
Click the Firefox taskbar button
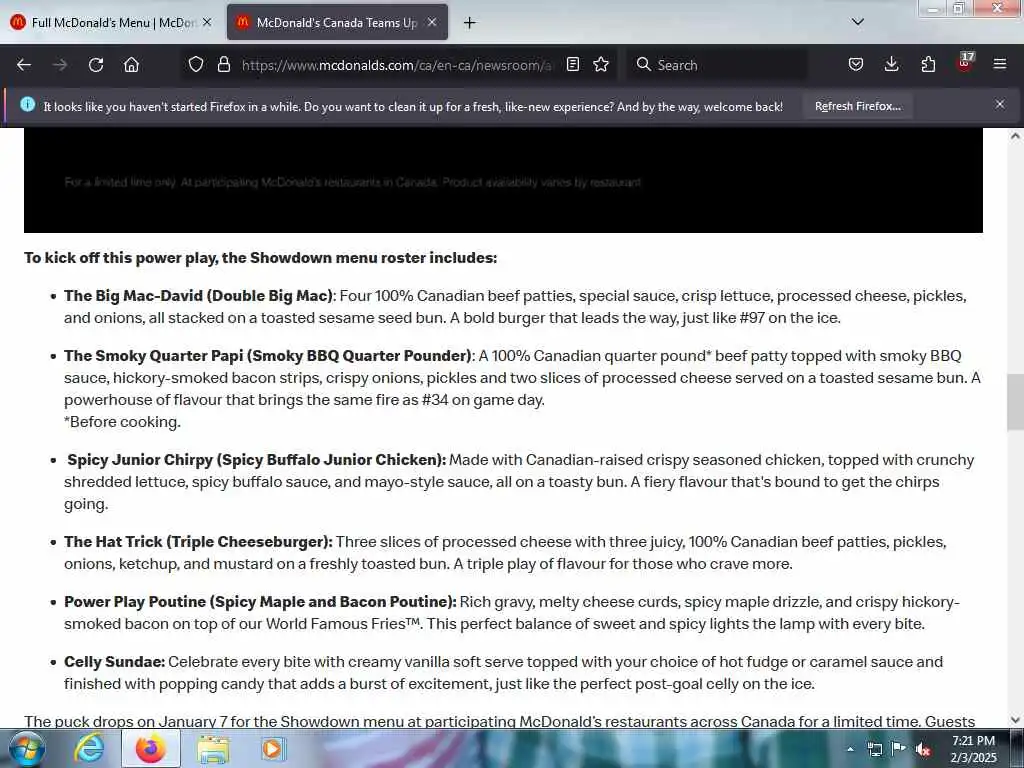(x=150, y=749)
